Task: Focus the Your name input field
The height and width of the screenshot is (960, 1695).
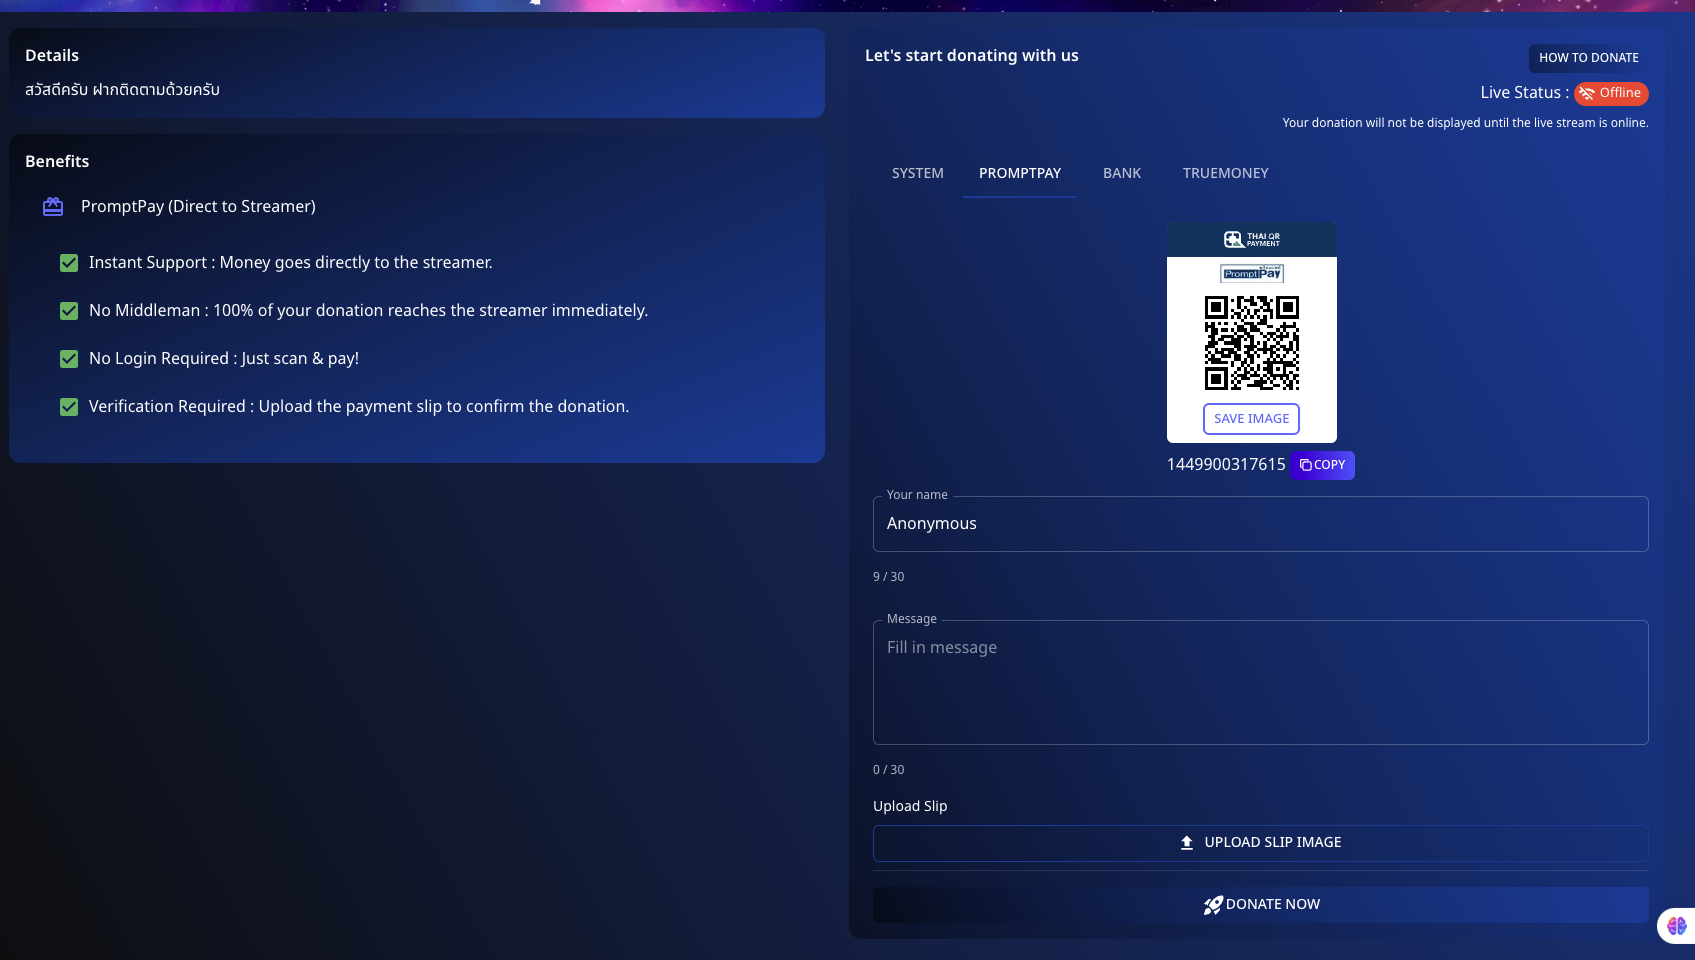Action: point(1261,524)
